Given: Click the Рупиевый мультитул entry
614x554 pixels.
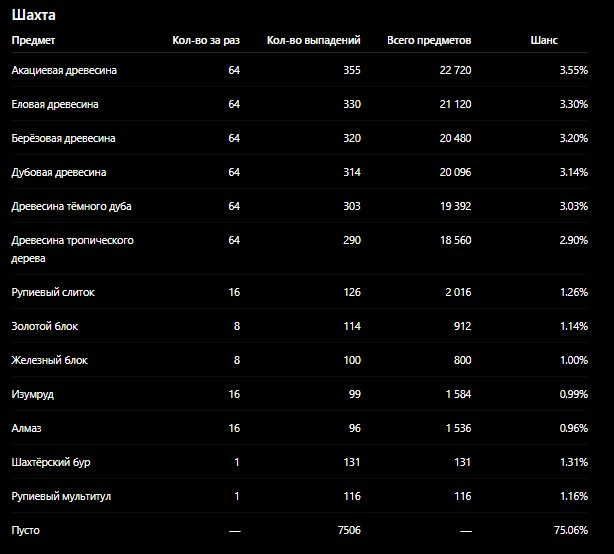Looking at the screenshot, I should click(x=61, y=496).
